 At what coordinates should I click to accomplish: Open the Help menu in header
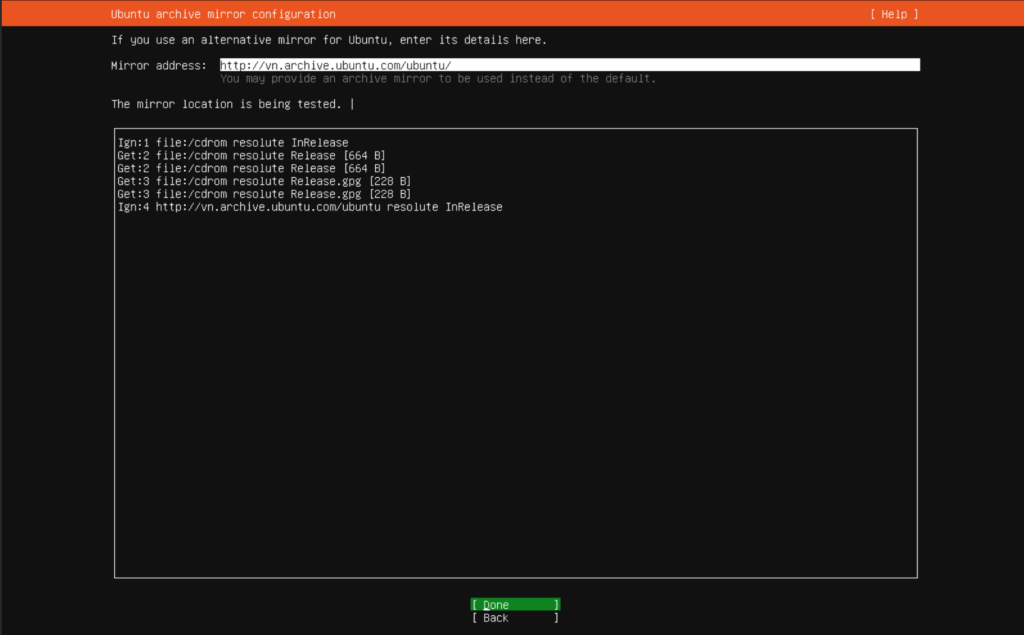(894, 14)
